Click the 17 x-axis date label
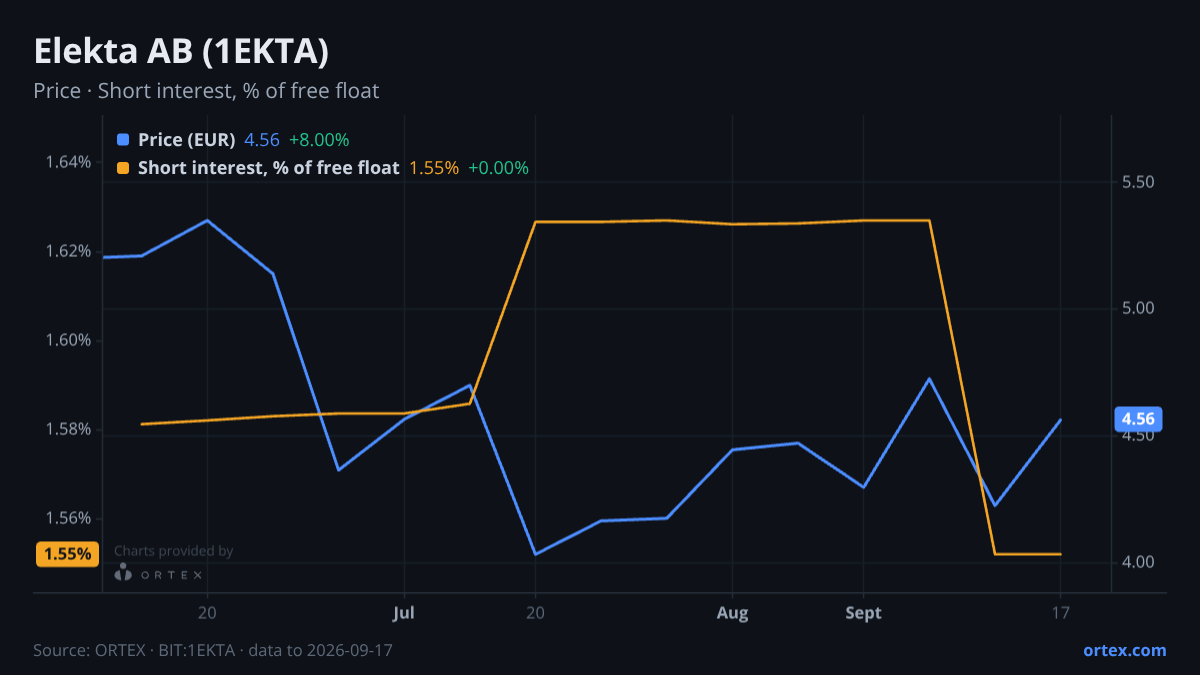Image resolution: width=1200 pixels, height=675 pixels. click(1060, 613)
